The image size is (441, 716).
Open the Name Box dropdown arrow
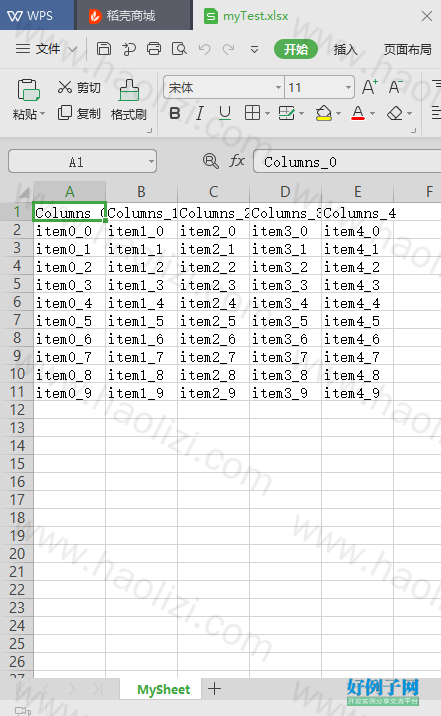pos(151,162)
